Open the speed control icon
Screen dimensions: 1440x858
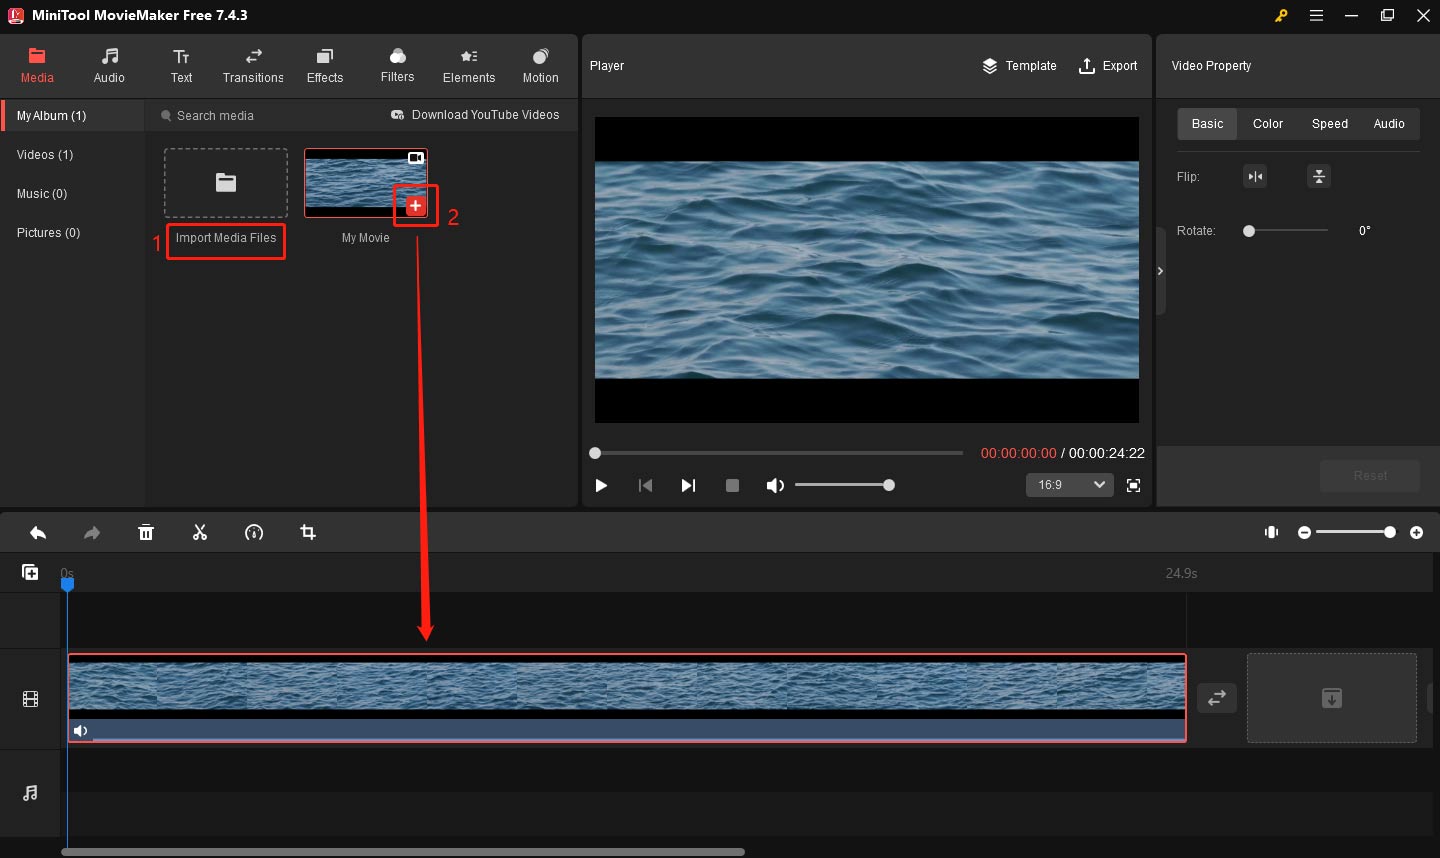click(x=254, y=533)
